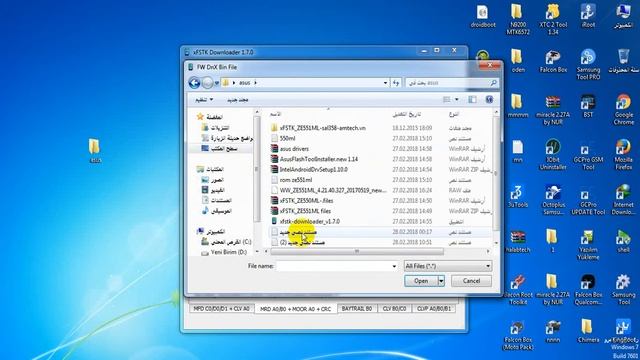The height and width of the screenshot is (360, 640).
Task: Open the change view options dropdown
Action: (x=457, y=100)
